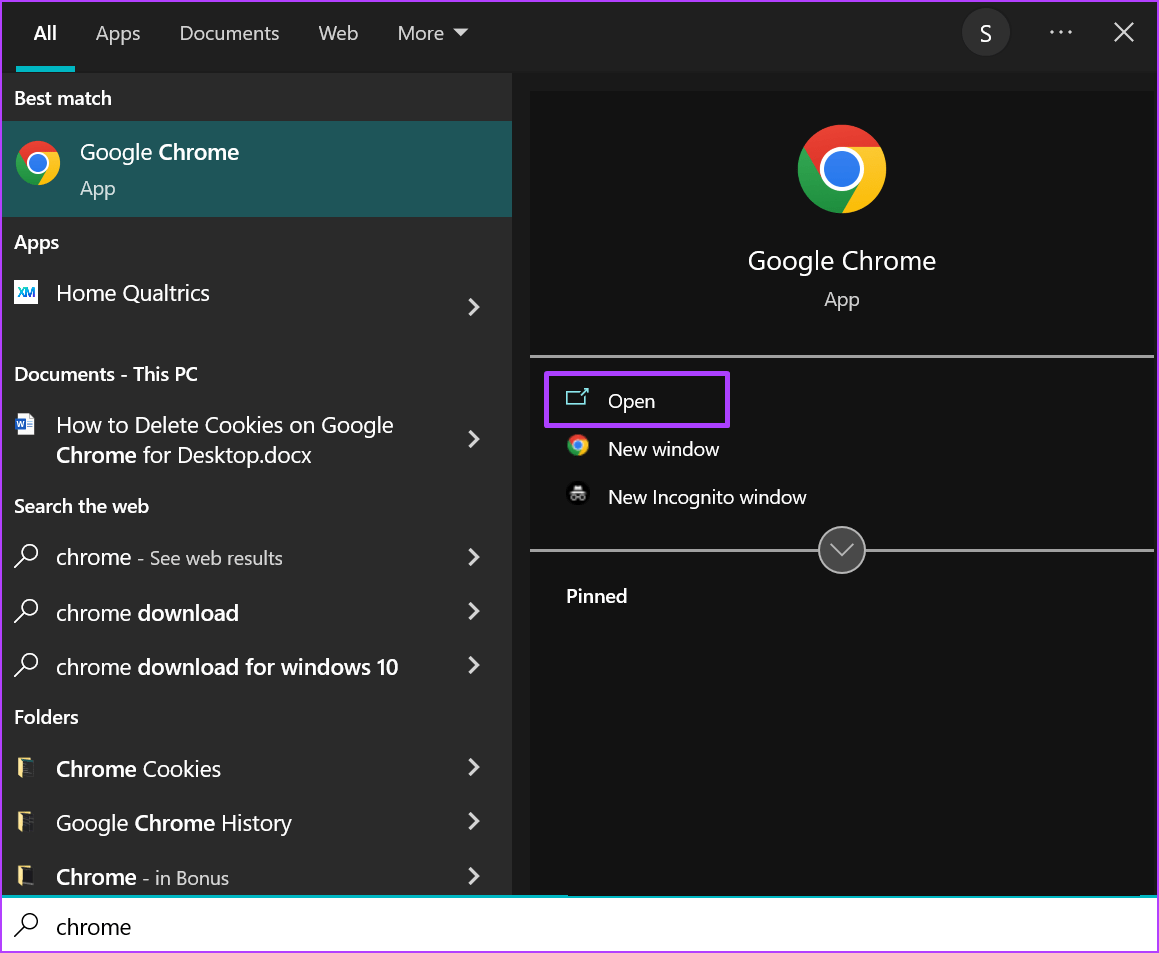This screenshot has height=953, width=1159.
Task: Click the circular down-arrow to show more actions
Action: tap(841, 549)
